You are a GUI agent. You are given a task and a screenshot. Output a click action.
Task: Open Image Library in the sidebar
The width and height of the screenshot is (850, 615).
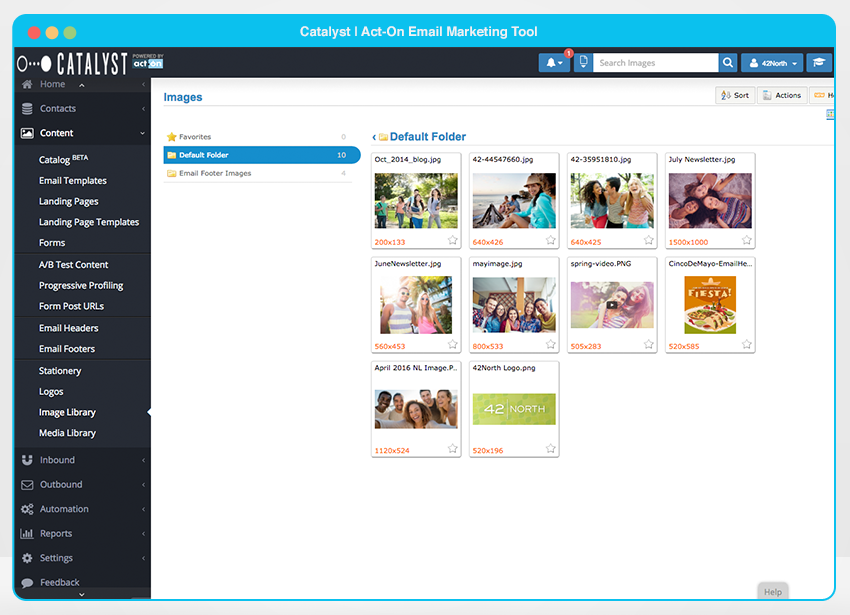67,413
